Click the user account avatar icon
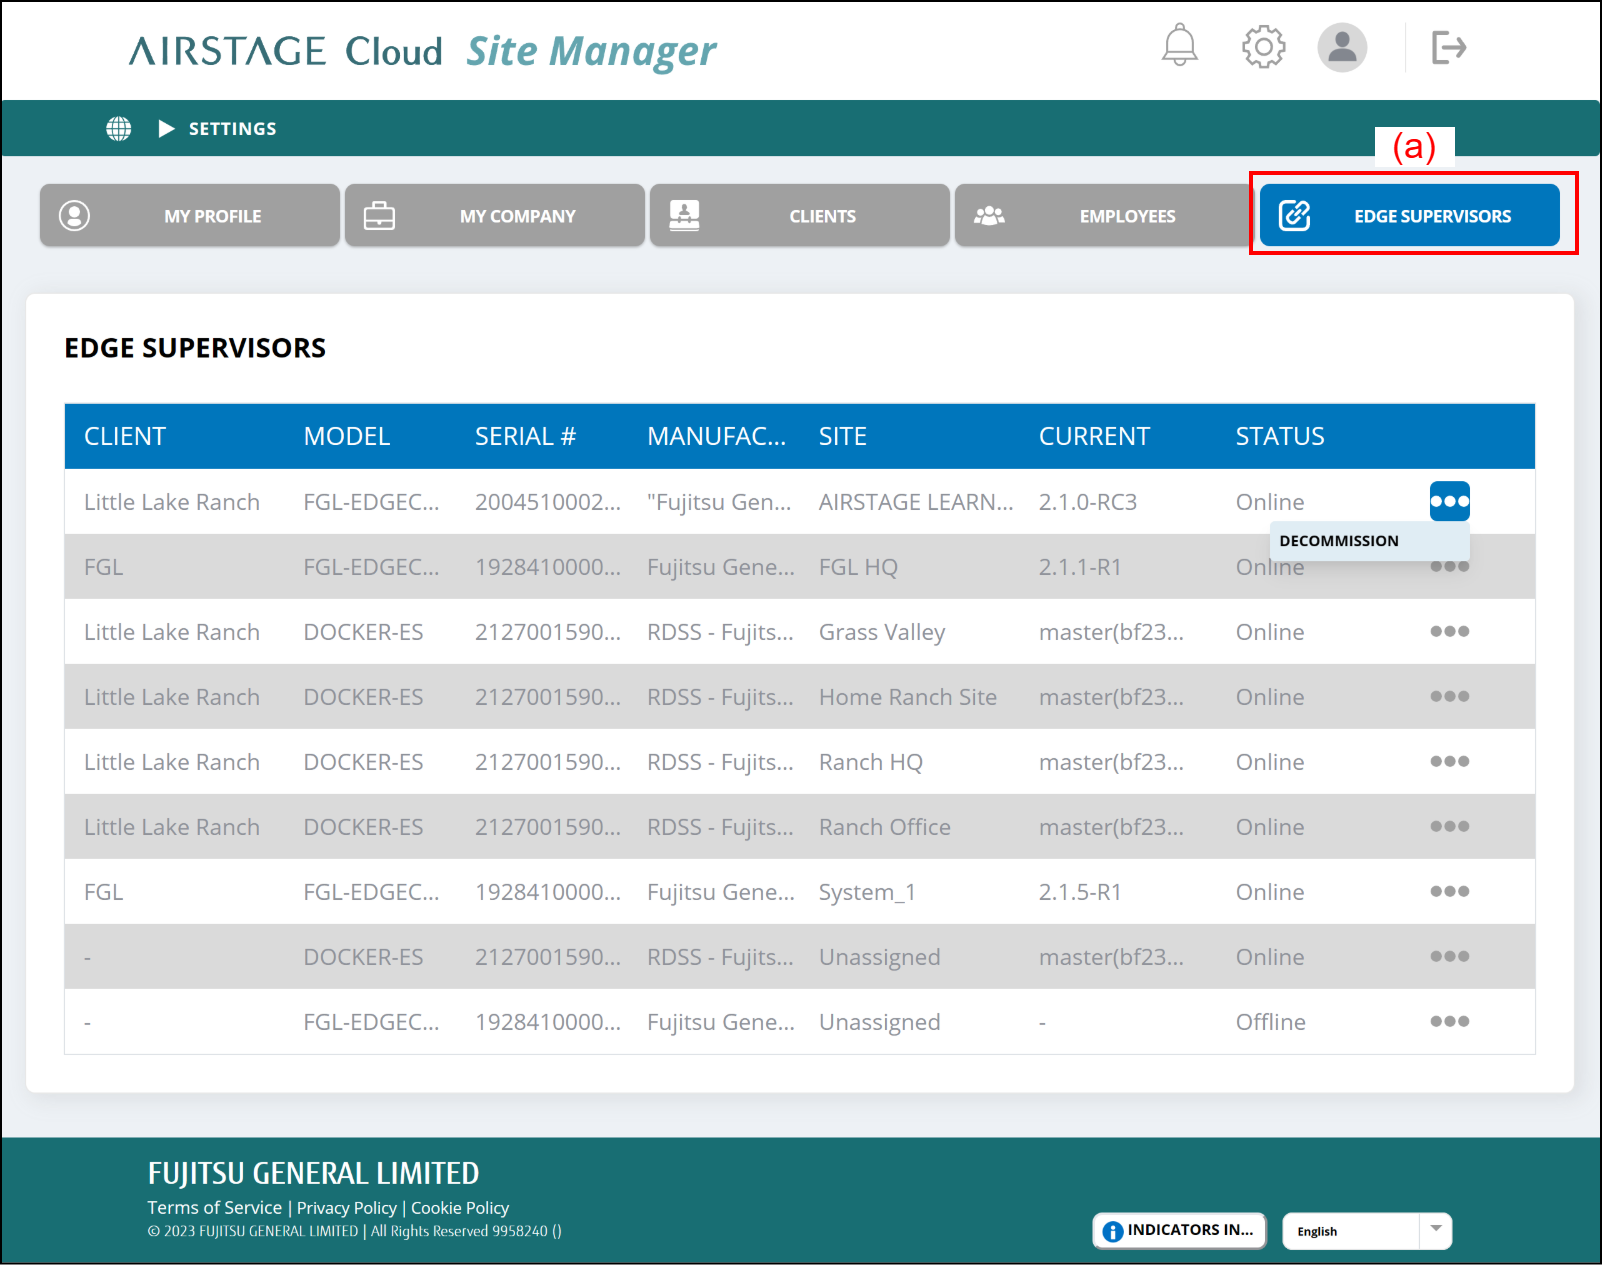 point(1341,47)
